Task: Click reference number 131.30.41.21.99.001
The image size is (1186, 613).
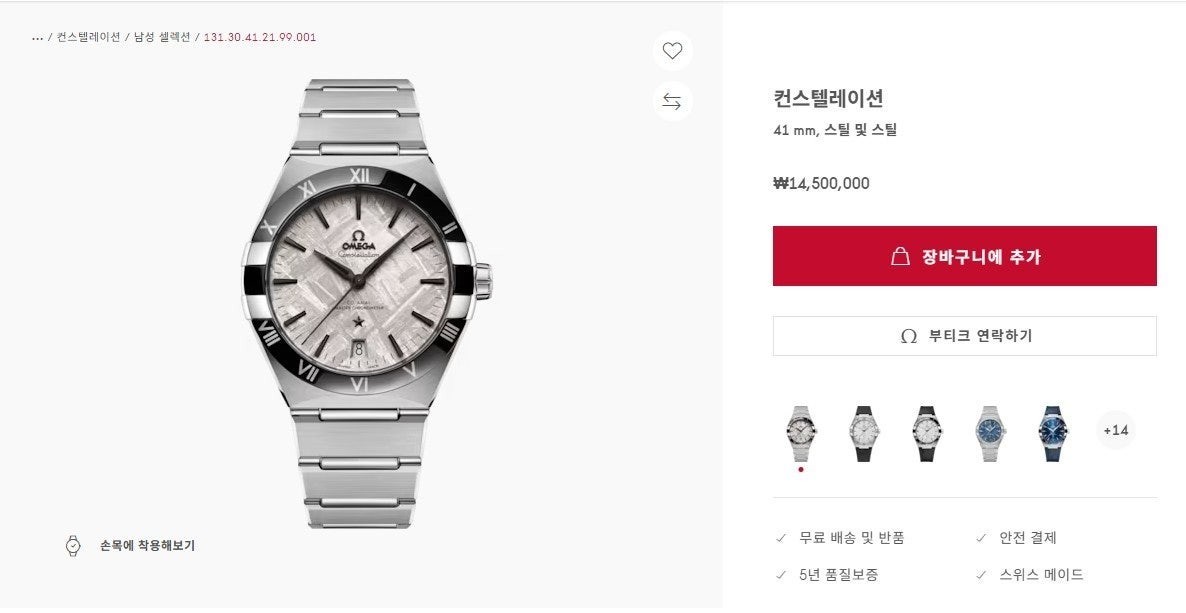Action: coord(260,38)
